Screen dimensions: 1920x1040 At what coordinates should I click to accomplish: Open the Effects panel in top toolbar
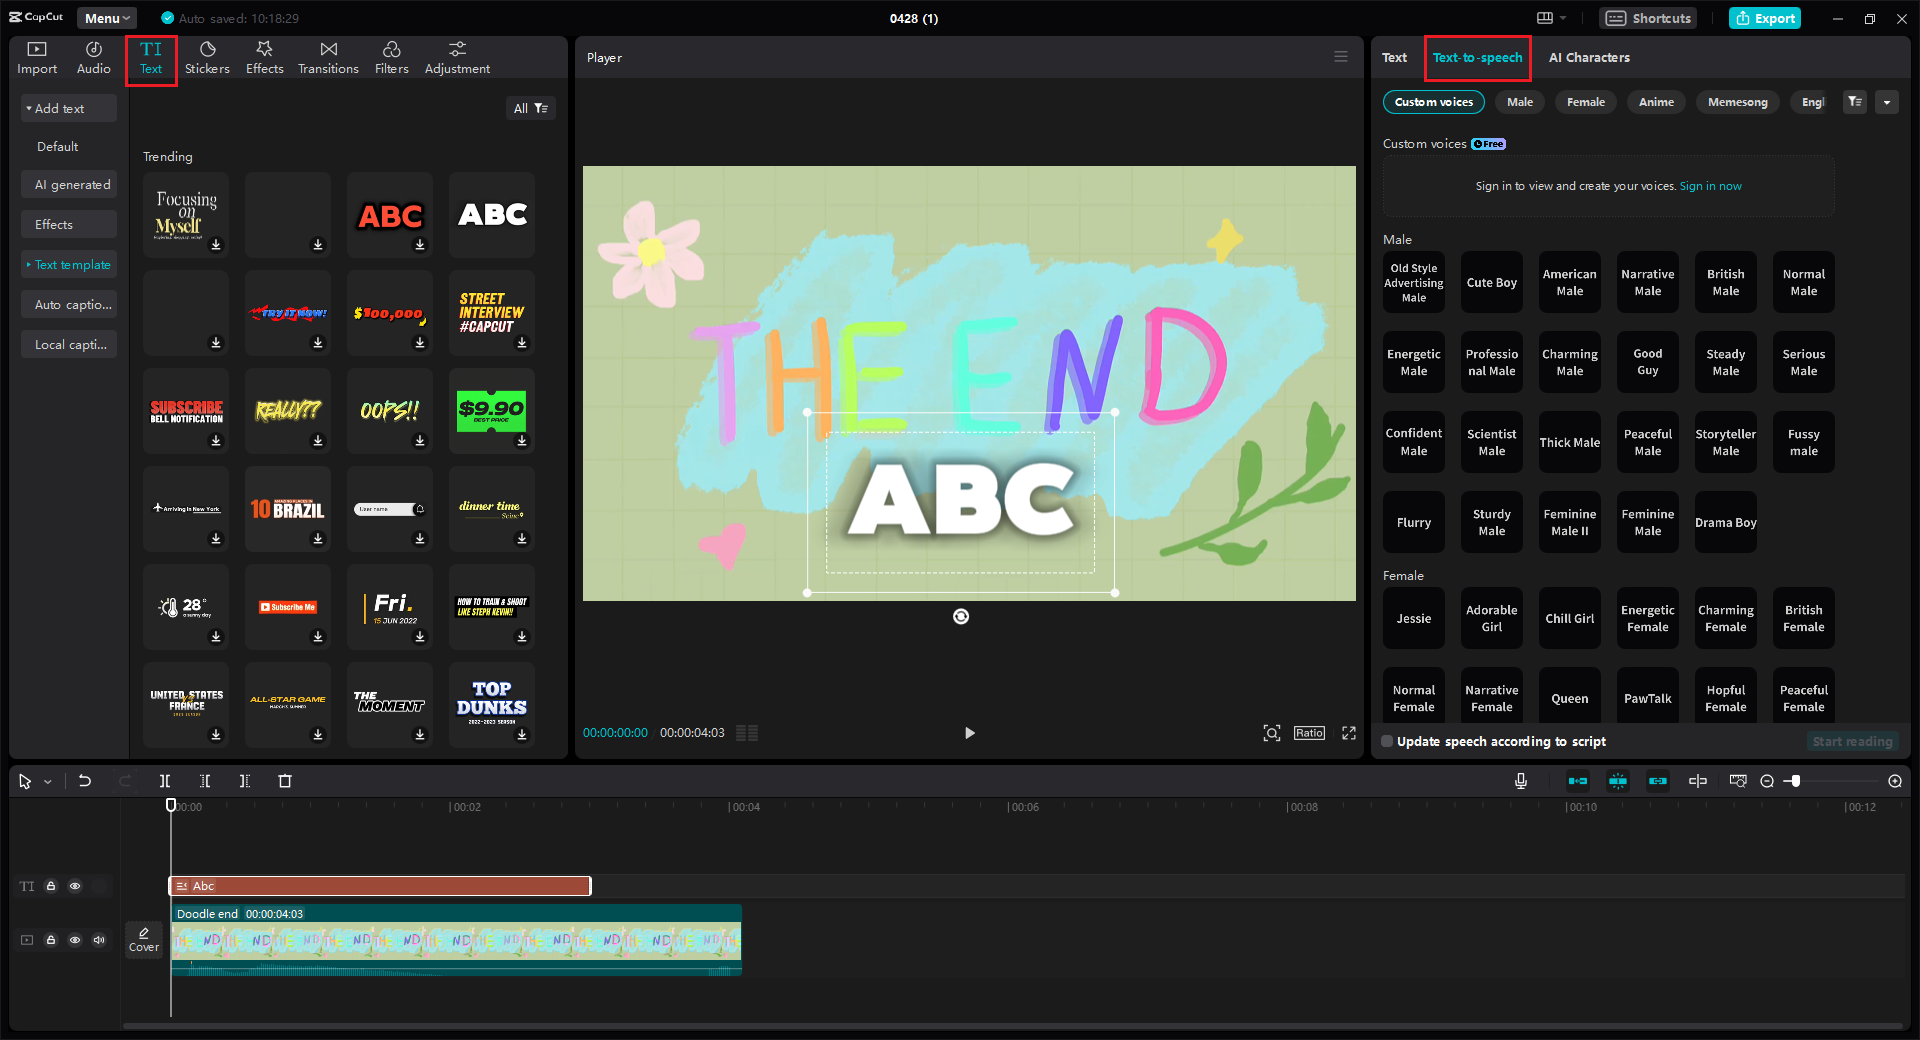tap(265, 59)
